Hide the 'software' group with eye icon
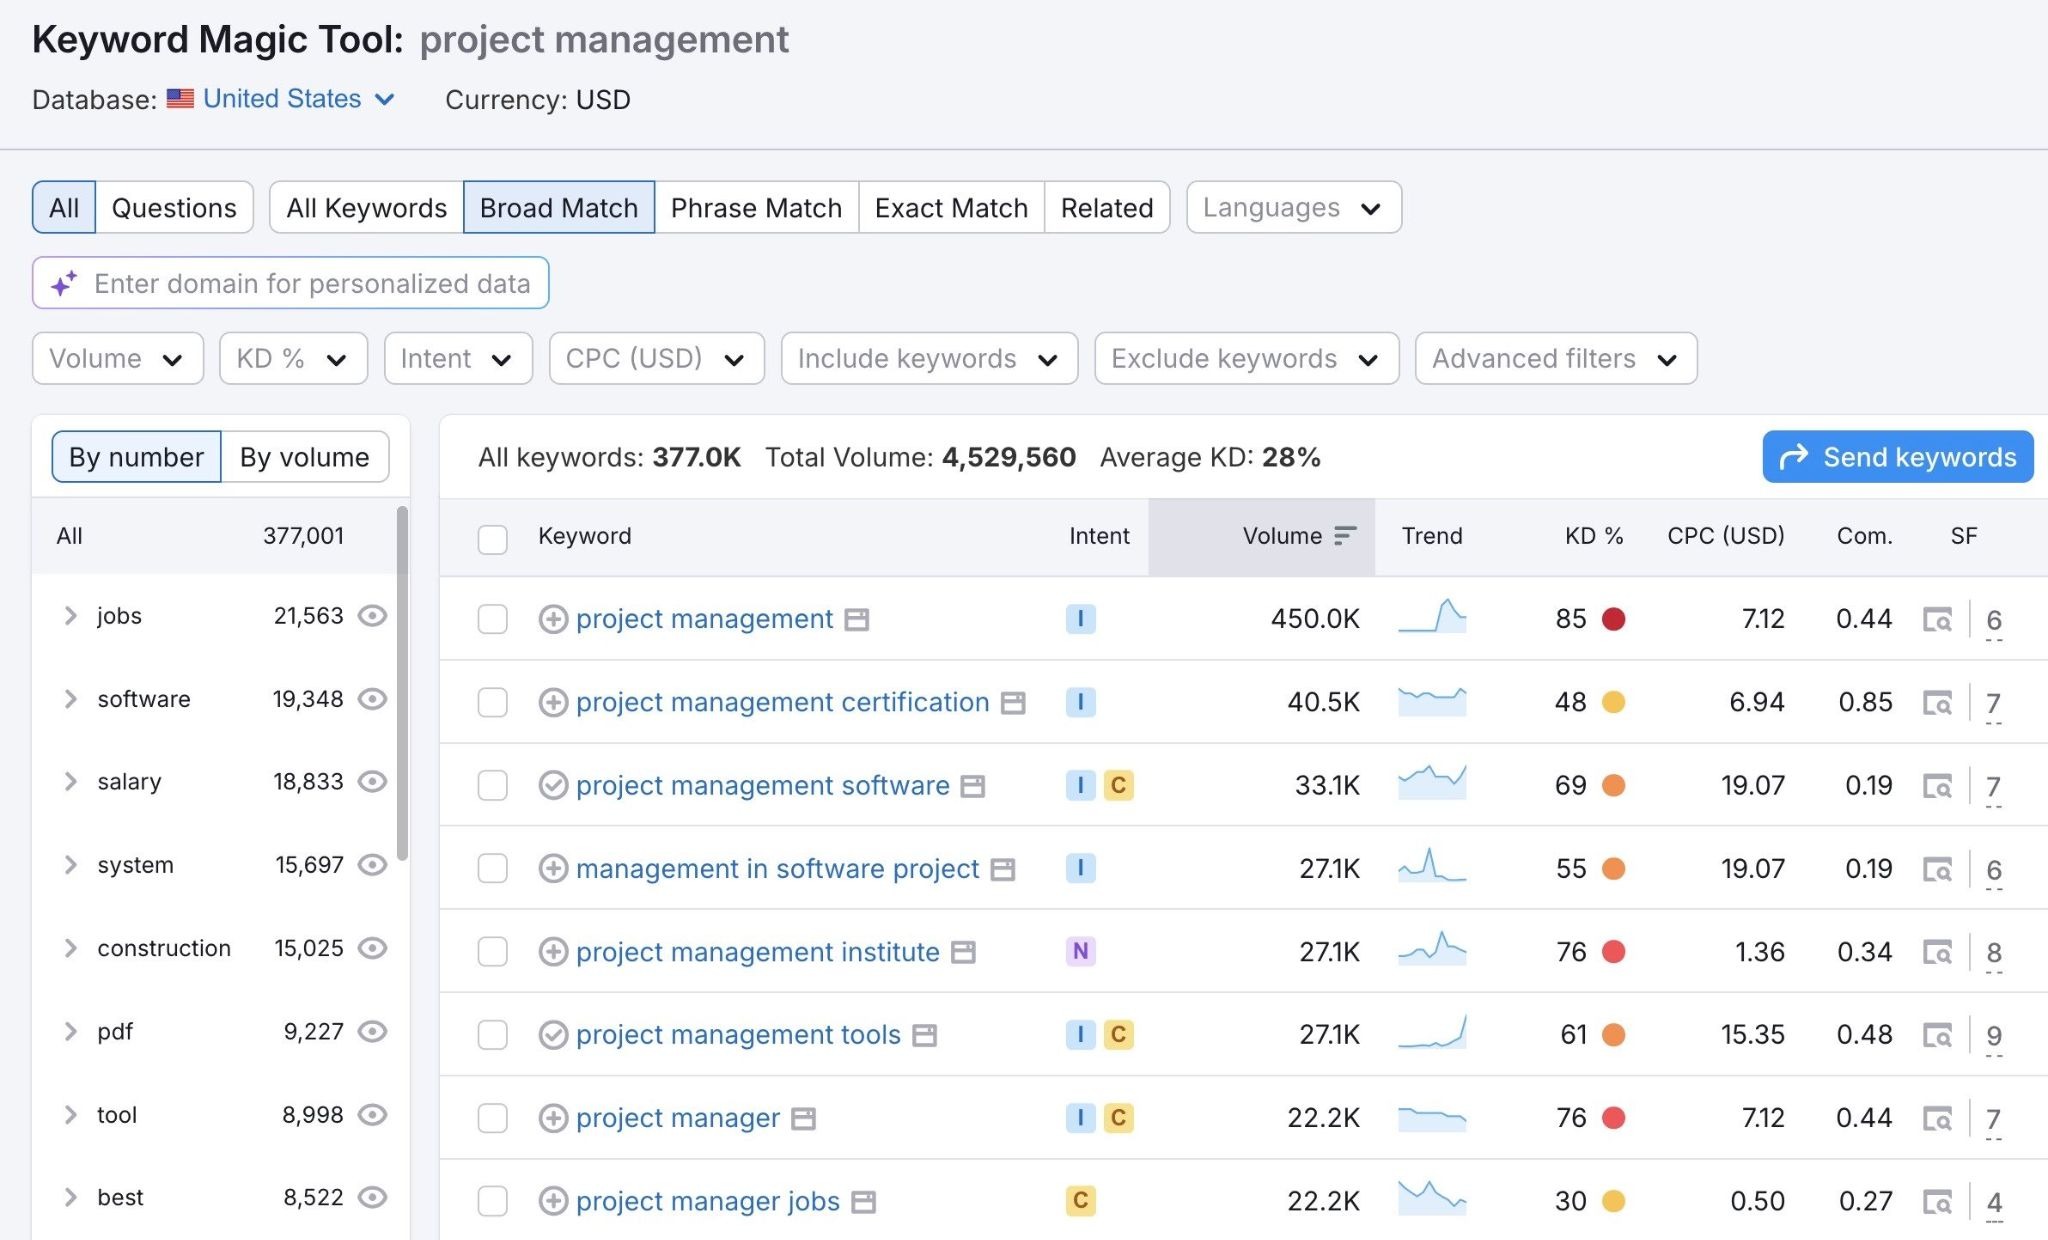The image size is (2048, 1240). pyautogui.click(x=372, y=698)
